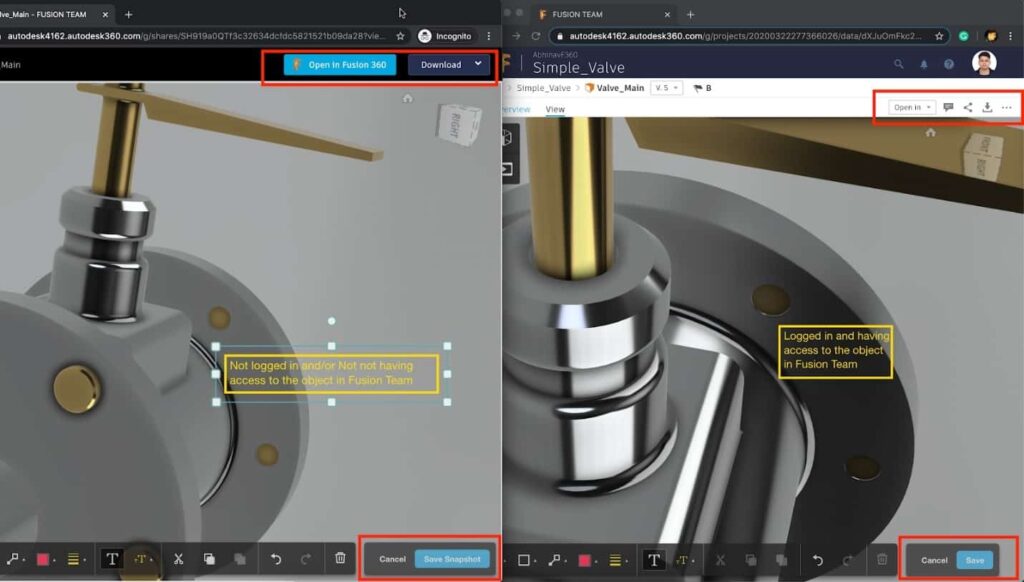Click the Cut scissors icon in left toolbar
Screen dimensions: 1024x582
coord(178,557)
